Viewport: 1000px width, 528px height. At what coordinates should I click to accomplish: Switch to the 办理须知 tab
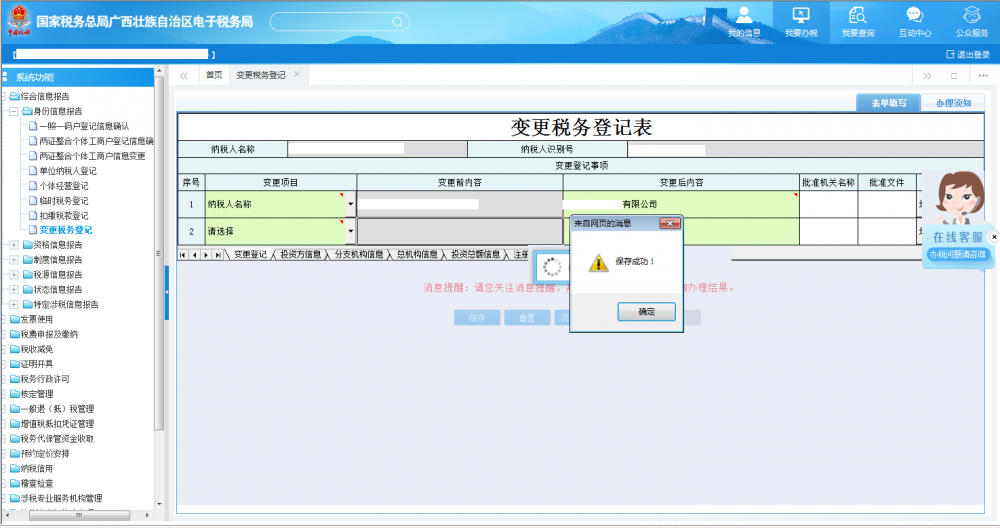(952, 103)
